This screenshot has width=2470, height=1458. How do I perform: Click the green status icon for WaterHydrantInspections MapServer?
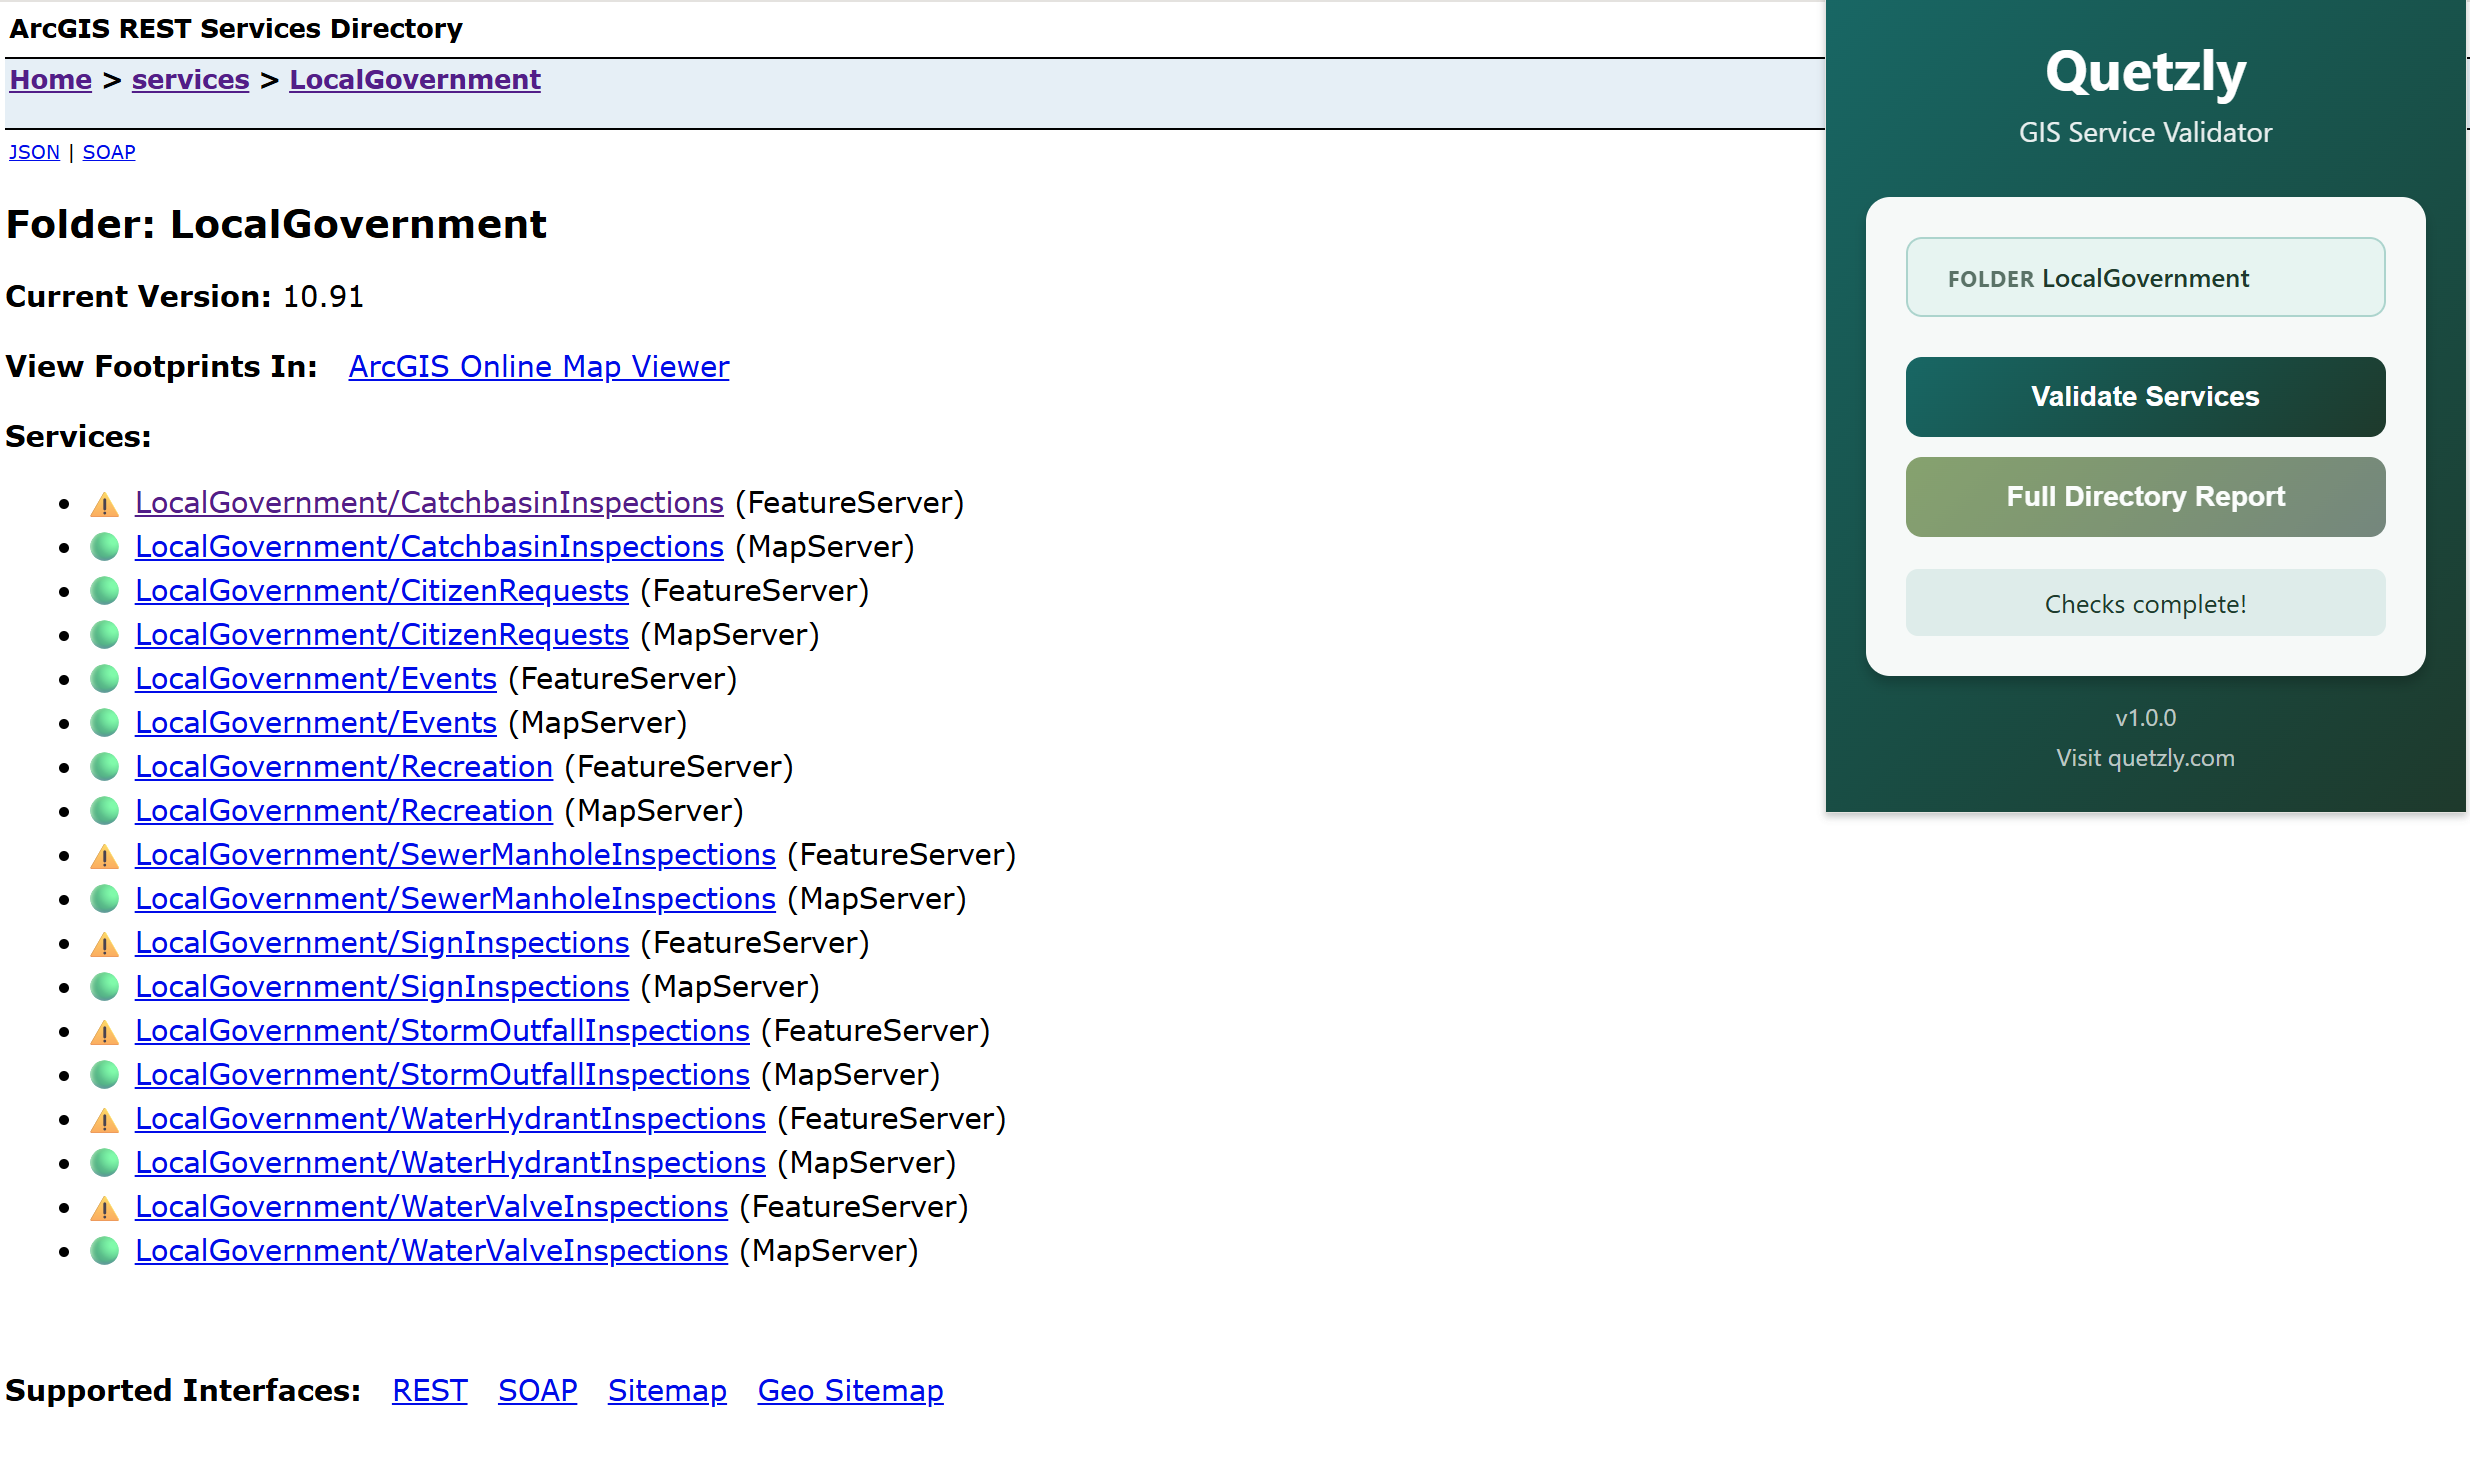click(104, 1163)
